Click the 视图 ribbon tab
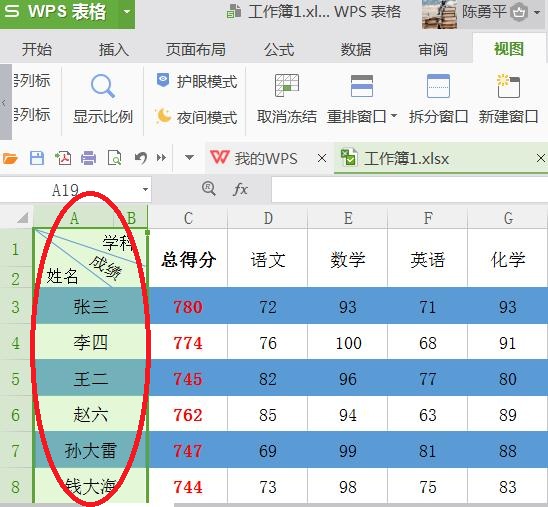Viewport: 548px width, 507px height. [x=509, y=49]
